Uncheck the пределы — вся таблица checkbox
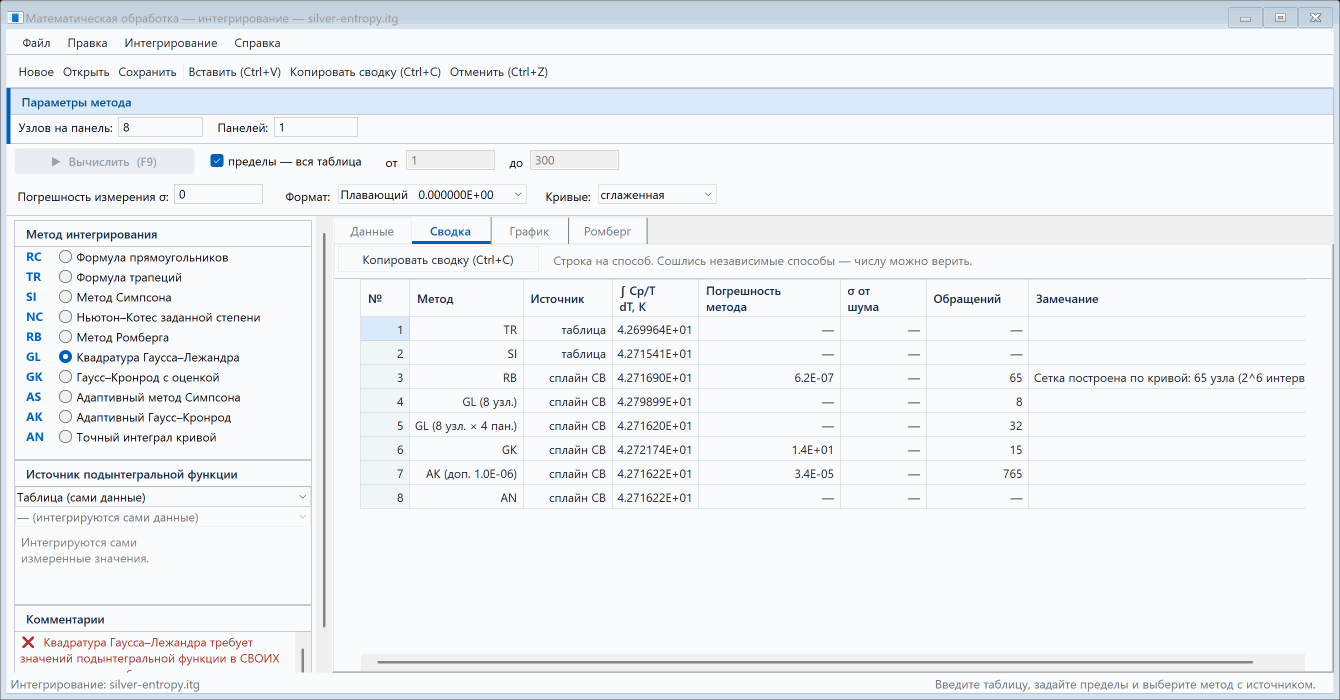 pos(217,161)
